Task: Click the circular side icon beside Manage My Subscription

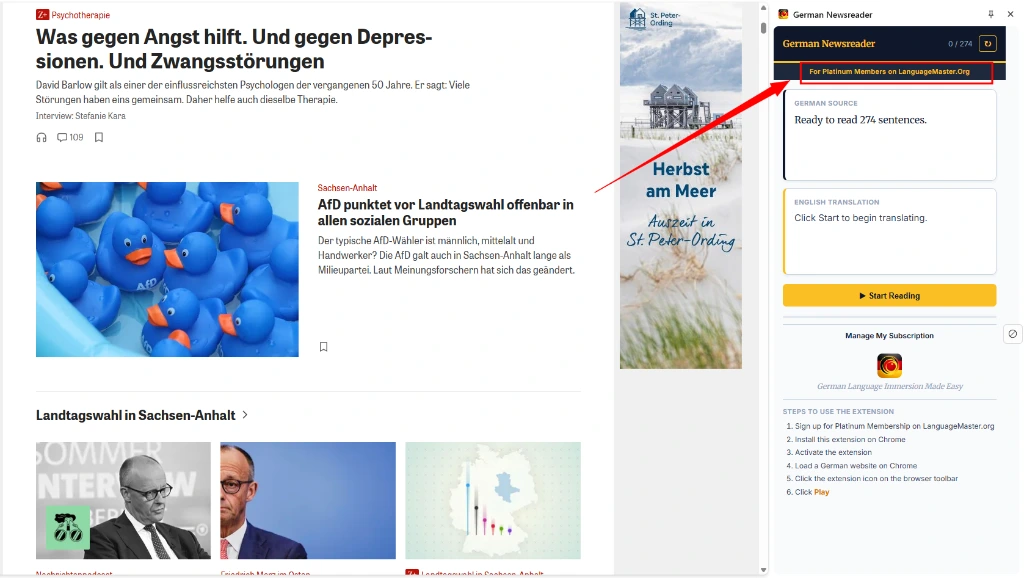Action: tap(1012, 334)
